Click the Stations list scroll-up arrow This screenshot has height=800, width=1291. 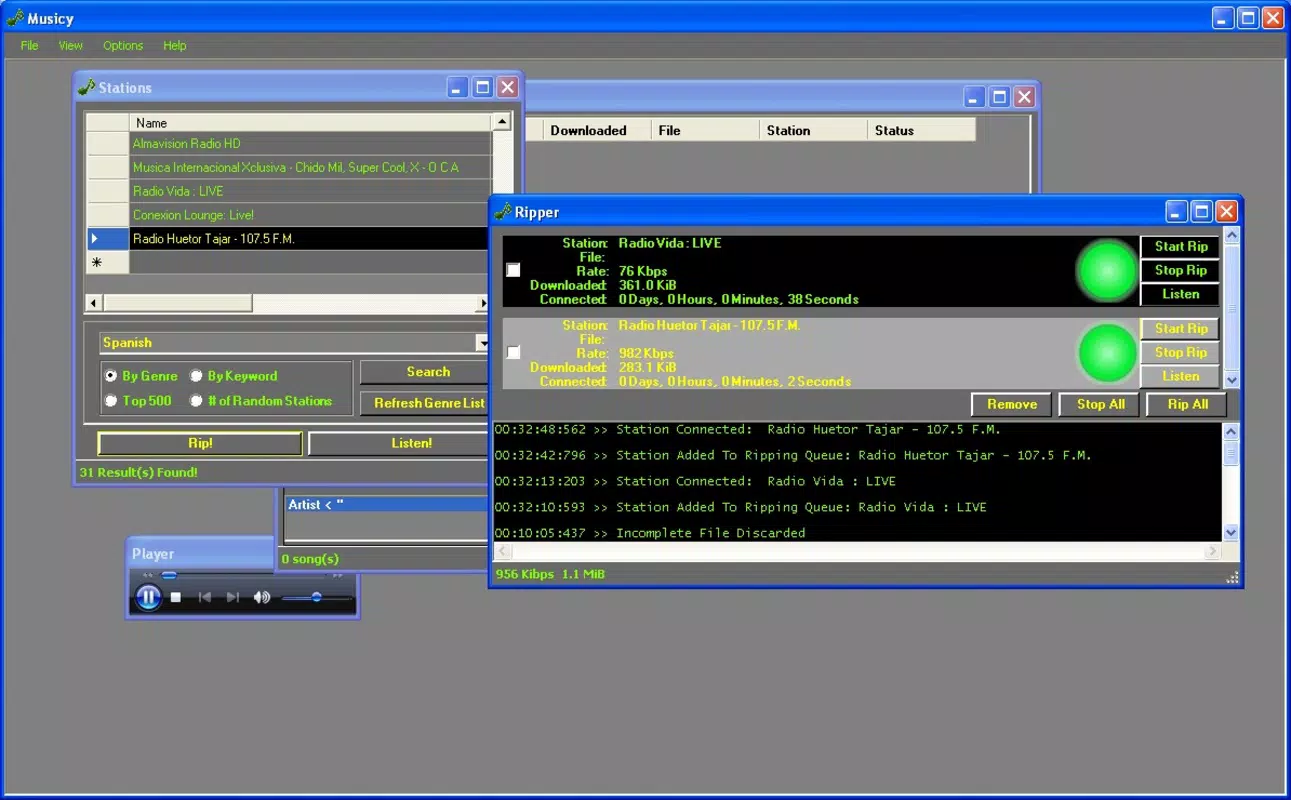(502, 122)
